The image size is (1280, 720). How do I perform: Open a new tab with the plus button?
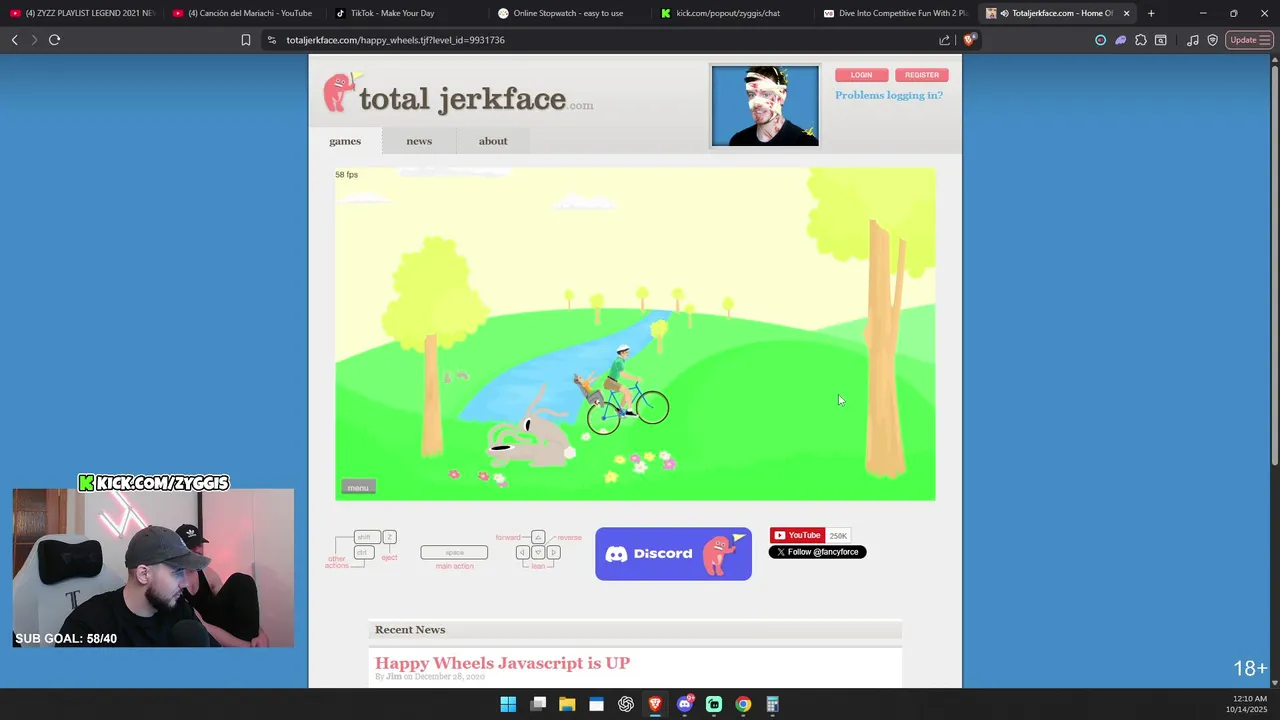[1151, 13]
